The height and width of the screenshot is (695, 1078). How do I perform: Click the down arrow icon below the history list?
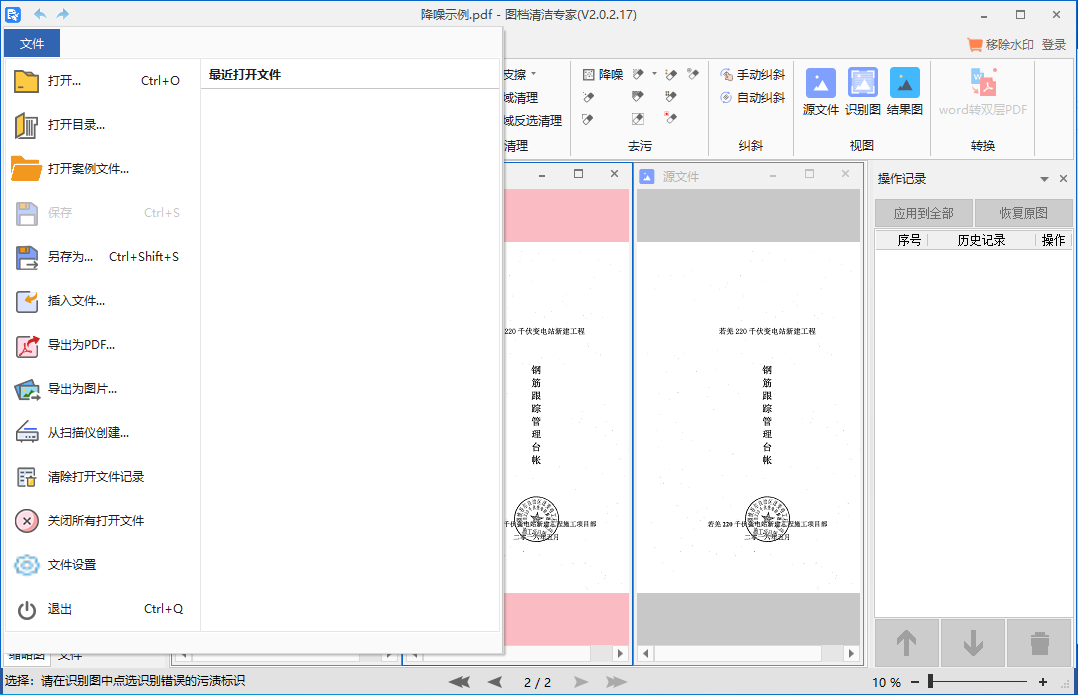pos(972,643)
